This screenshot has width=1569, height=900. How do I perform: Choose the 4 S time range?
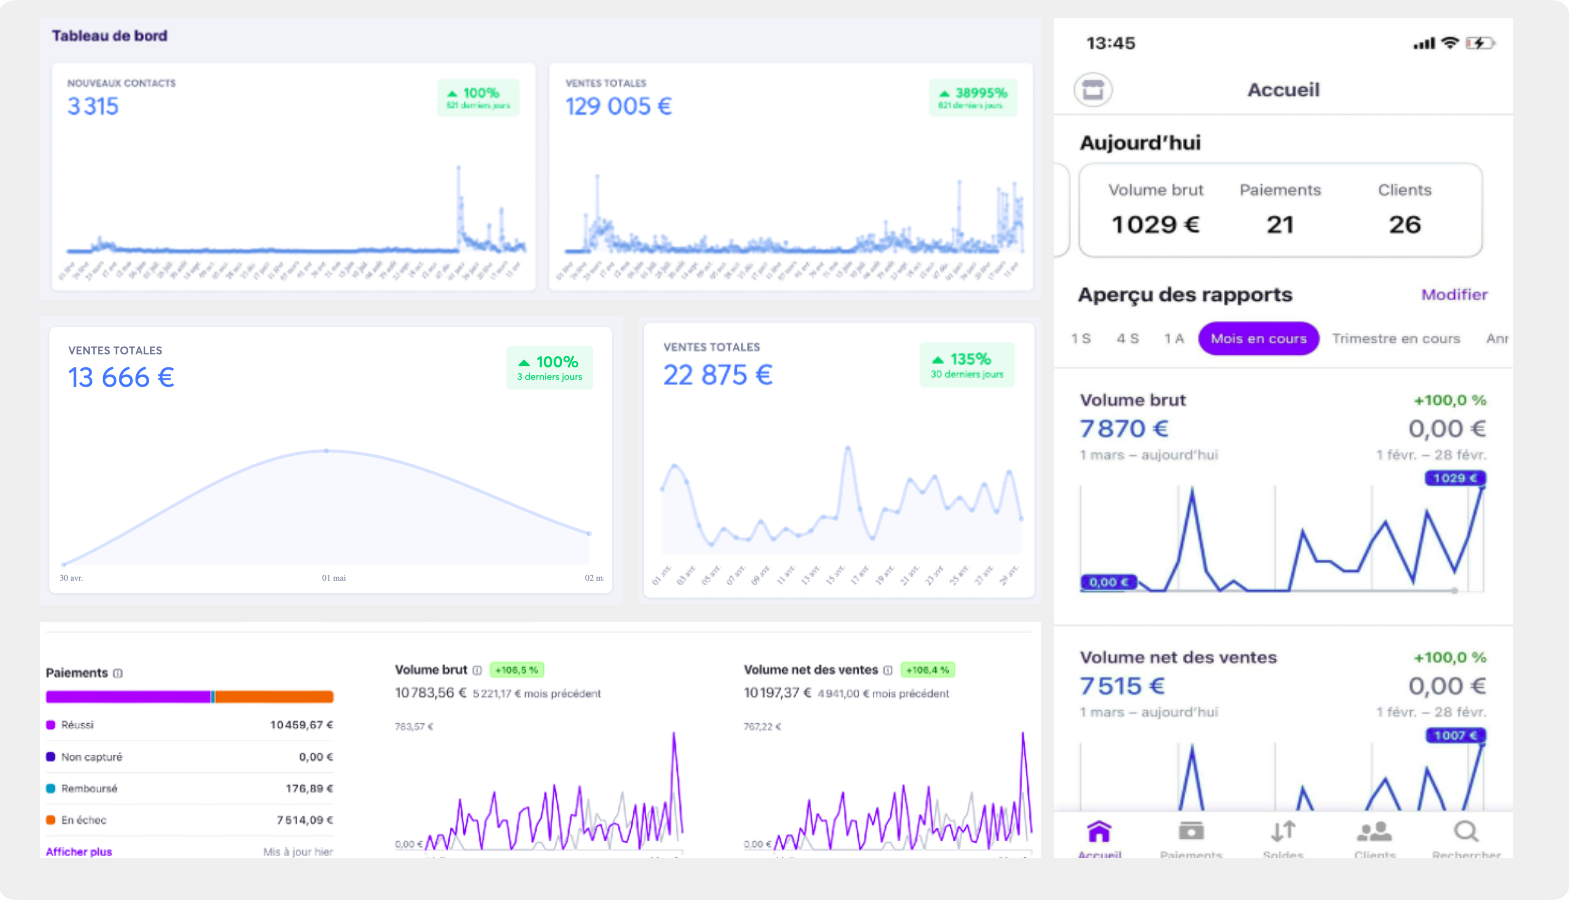click(1128, 339)
